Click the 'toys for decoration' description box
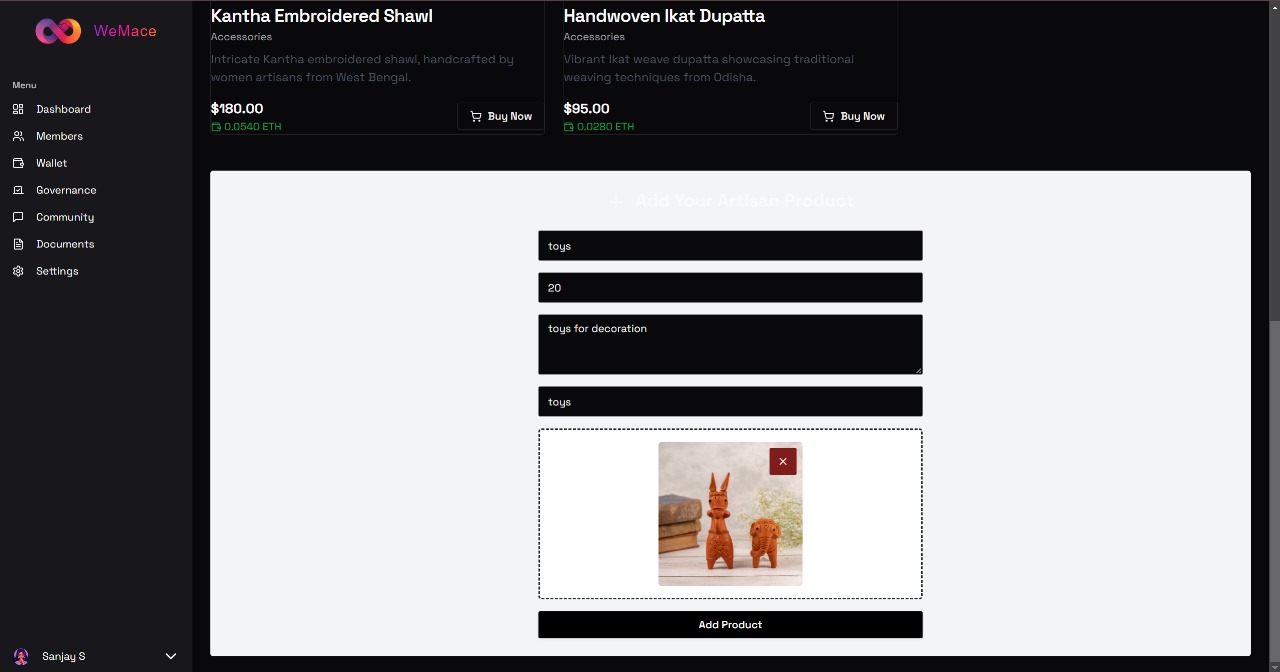The width and height of the screenshot is (1280, 672). tap(730, 344)
